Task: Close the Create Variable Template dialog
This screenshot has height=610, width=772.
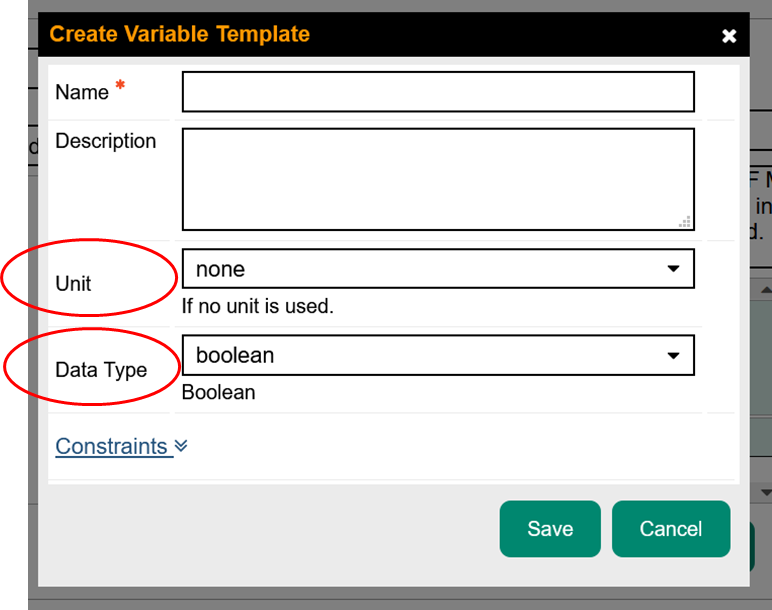Action: click(x=729, y=36)
